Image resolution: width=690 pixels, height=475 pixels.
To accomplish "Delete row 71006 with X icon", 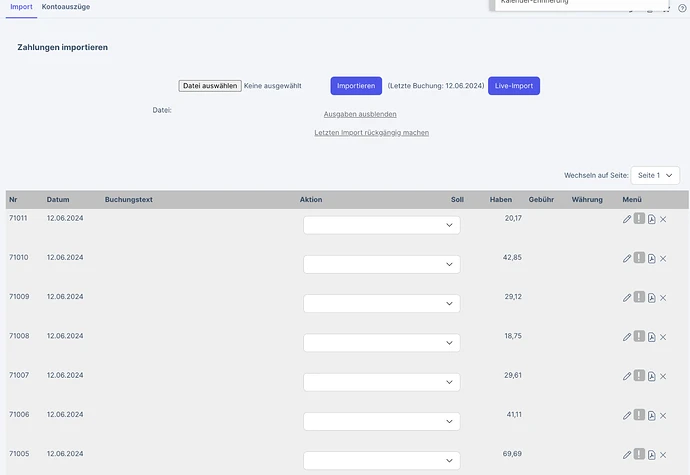I will point(663,416).
